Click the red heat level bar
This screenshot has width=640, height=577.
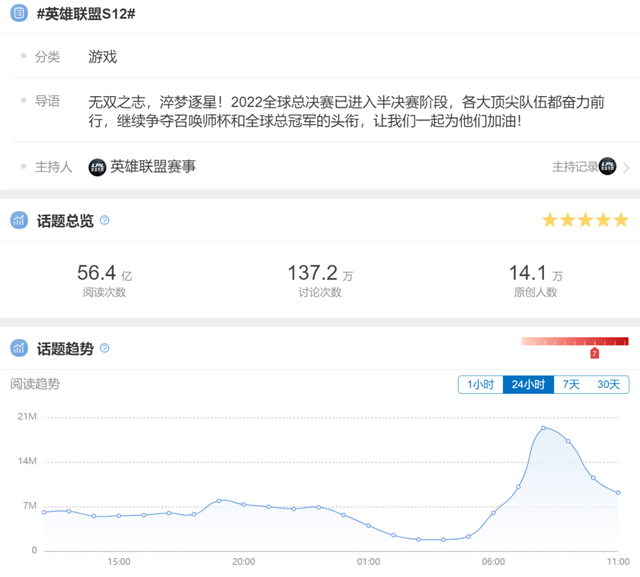click(x=575, y=341)
